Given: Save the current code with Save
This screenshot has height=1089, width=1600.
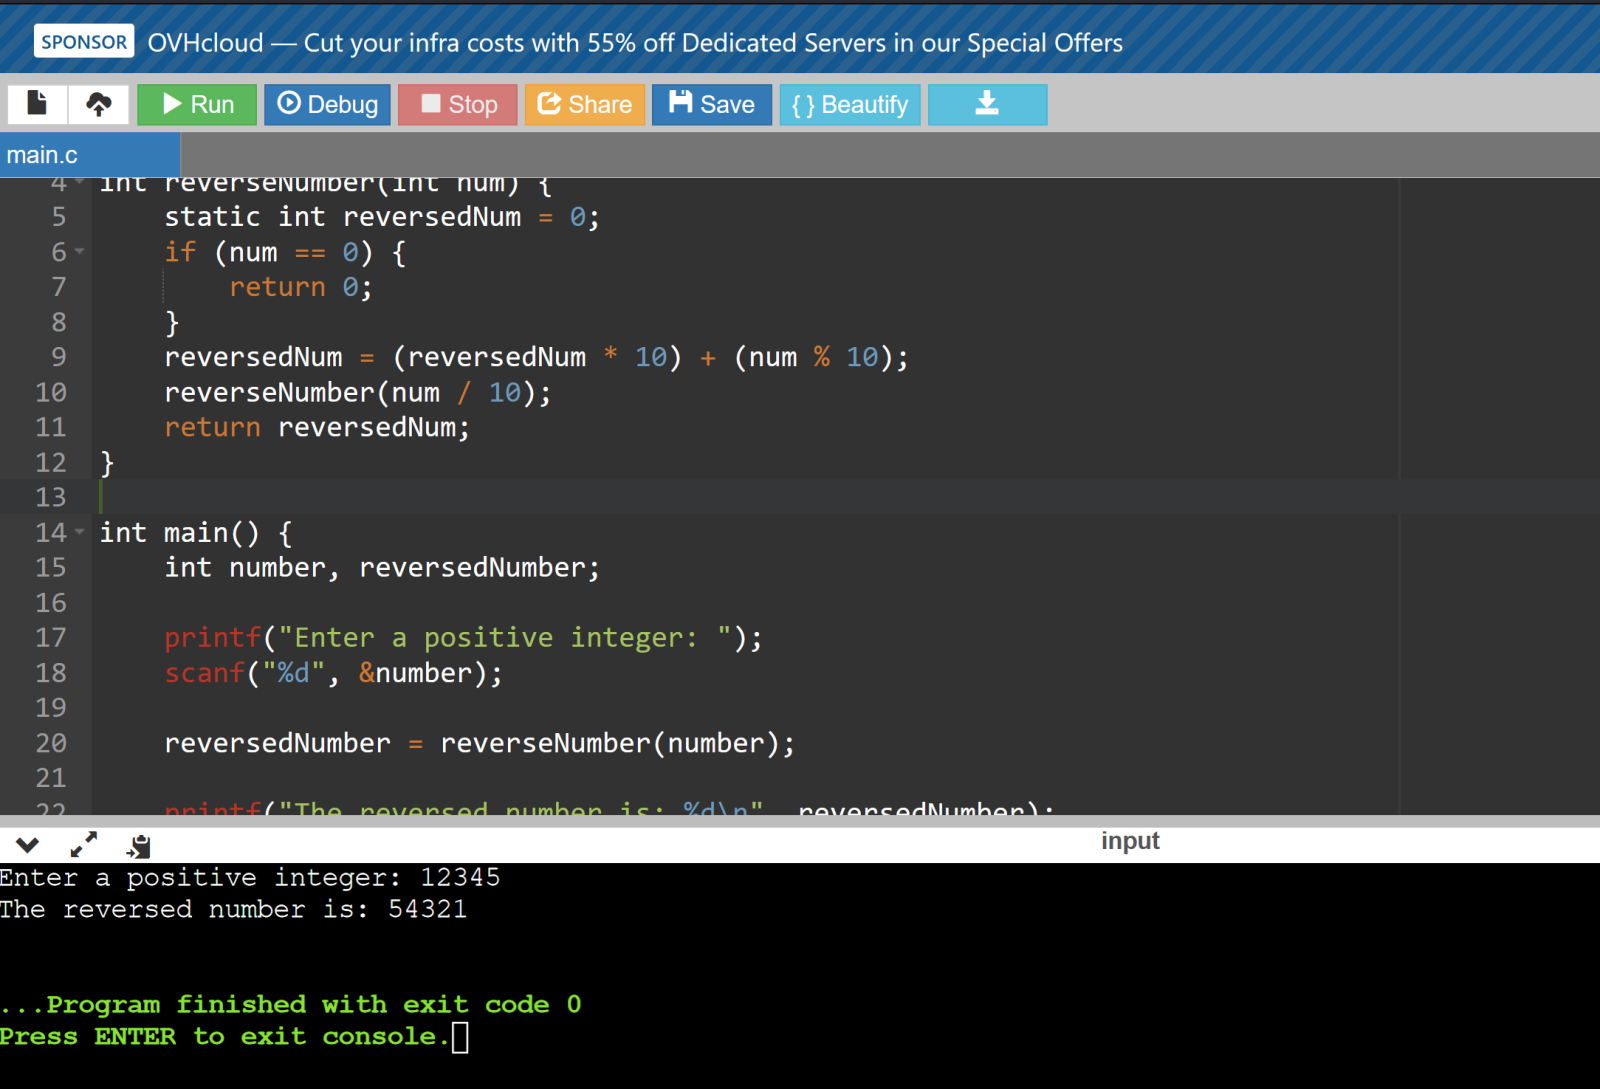Looking at the screenshot, I should click(711, 104).
